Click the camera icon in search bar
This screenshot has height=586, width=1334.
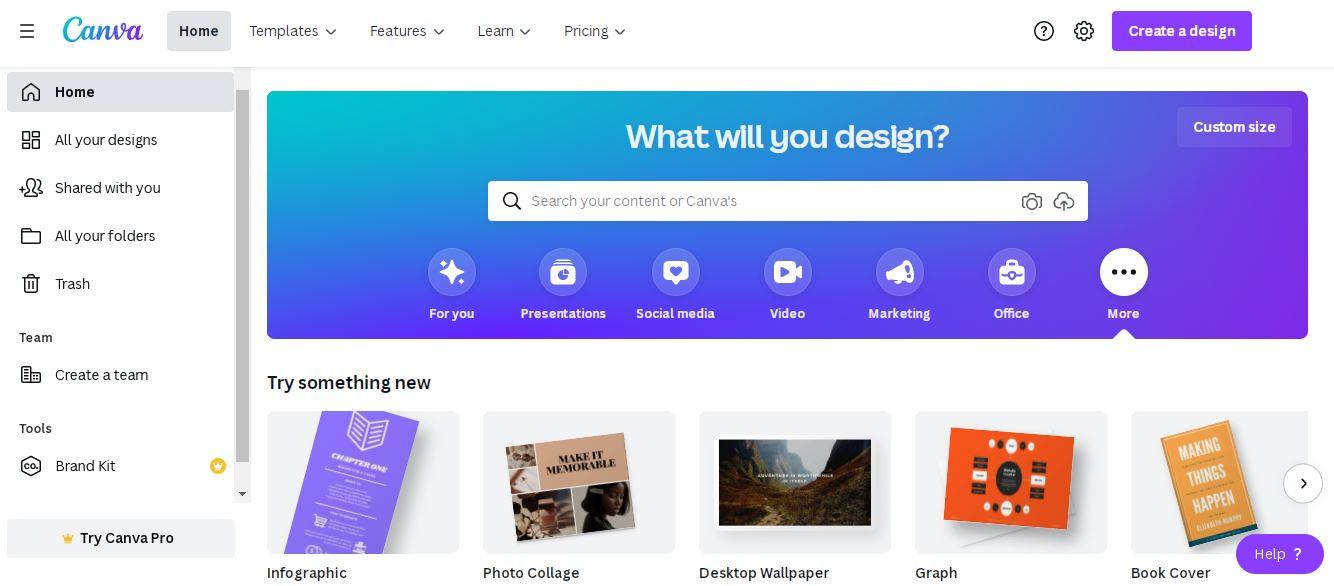pyautogui.click(x=1032, y=201)
